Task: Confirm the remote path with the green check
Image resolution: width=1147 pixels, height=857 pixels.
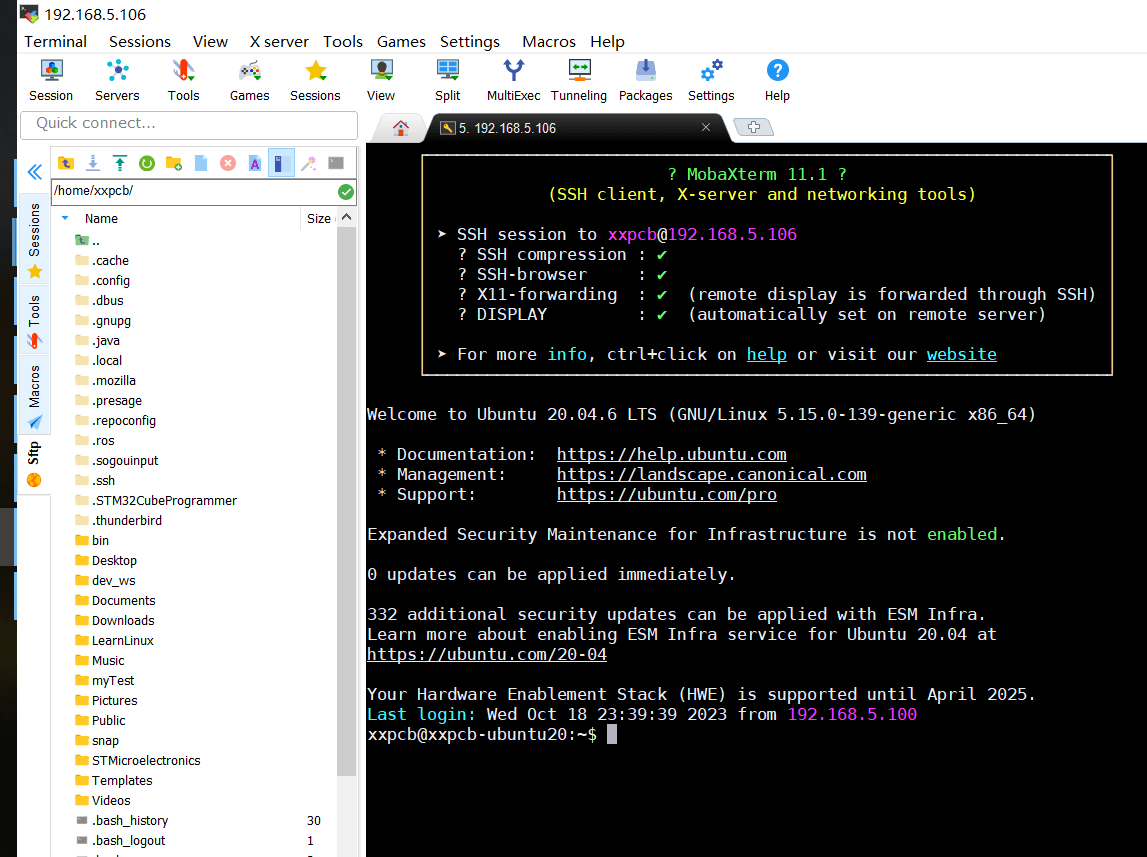Action: click(x=346, y=192)
